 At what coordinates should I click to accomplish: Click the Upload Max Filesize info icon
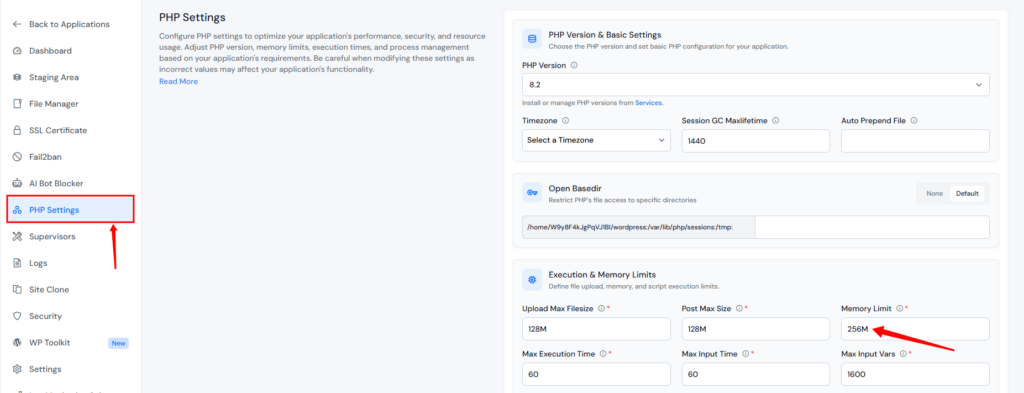pos(601,308)
